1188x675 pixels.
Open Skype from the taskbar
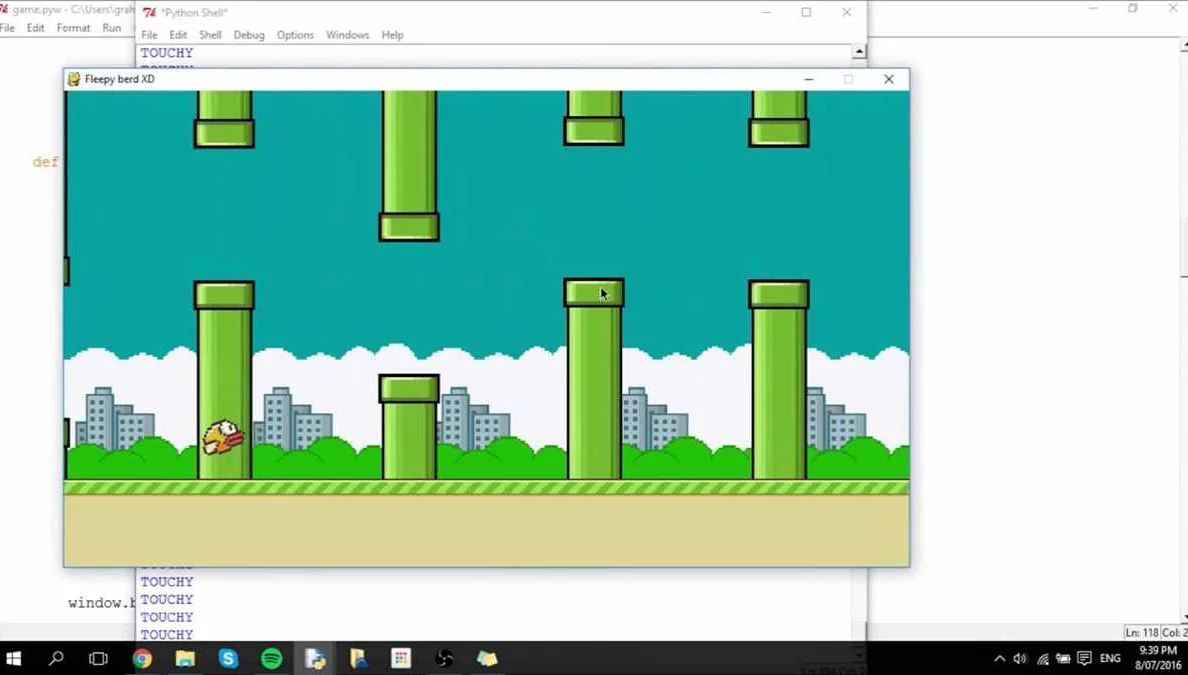(x=227, y=659)
